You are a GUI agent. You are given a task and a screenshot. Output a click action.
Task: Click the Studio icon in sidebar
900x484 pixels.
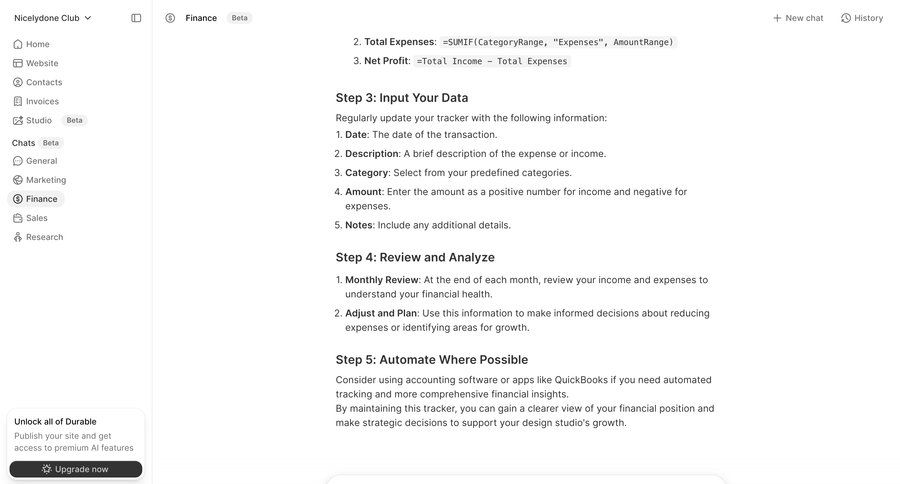click(x=18, y=120)
